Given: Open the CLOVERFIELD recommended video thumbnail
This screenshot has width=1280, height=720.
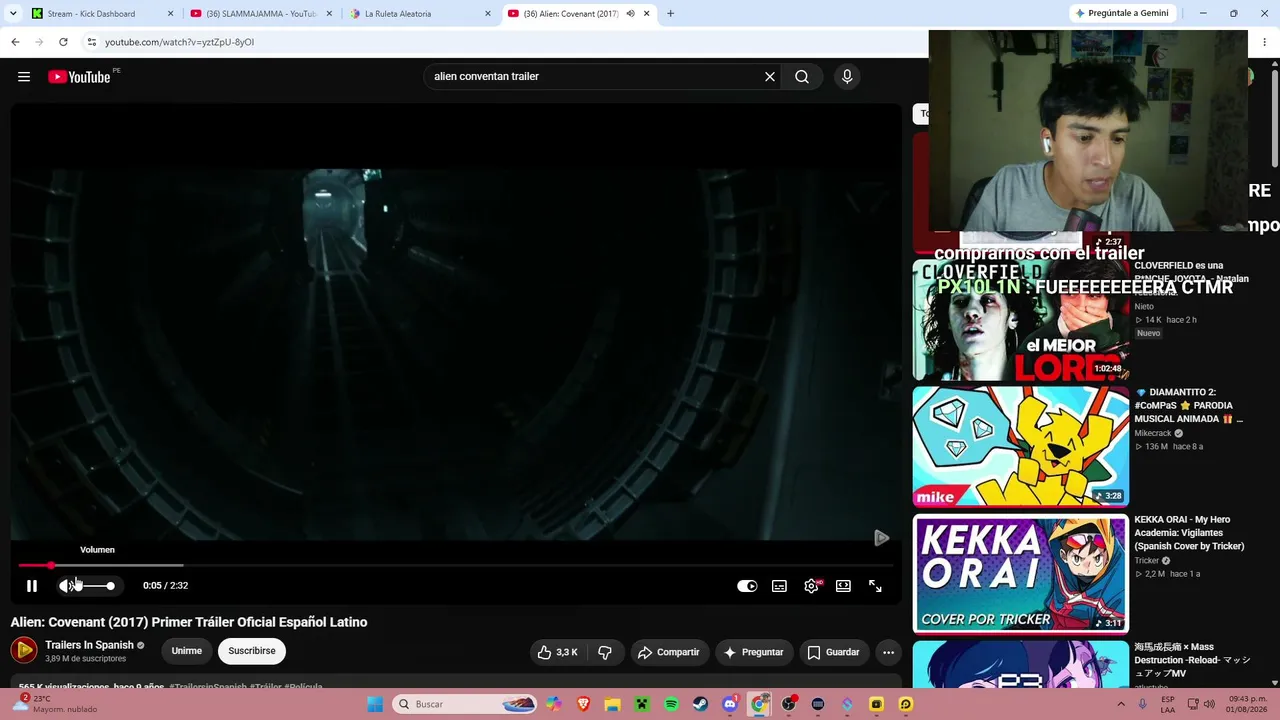Looking at the screenshot, I should point(1020,320).
